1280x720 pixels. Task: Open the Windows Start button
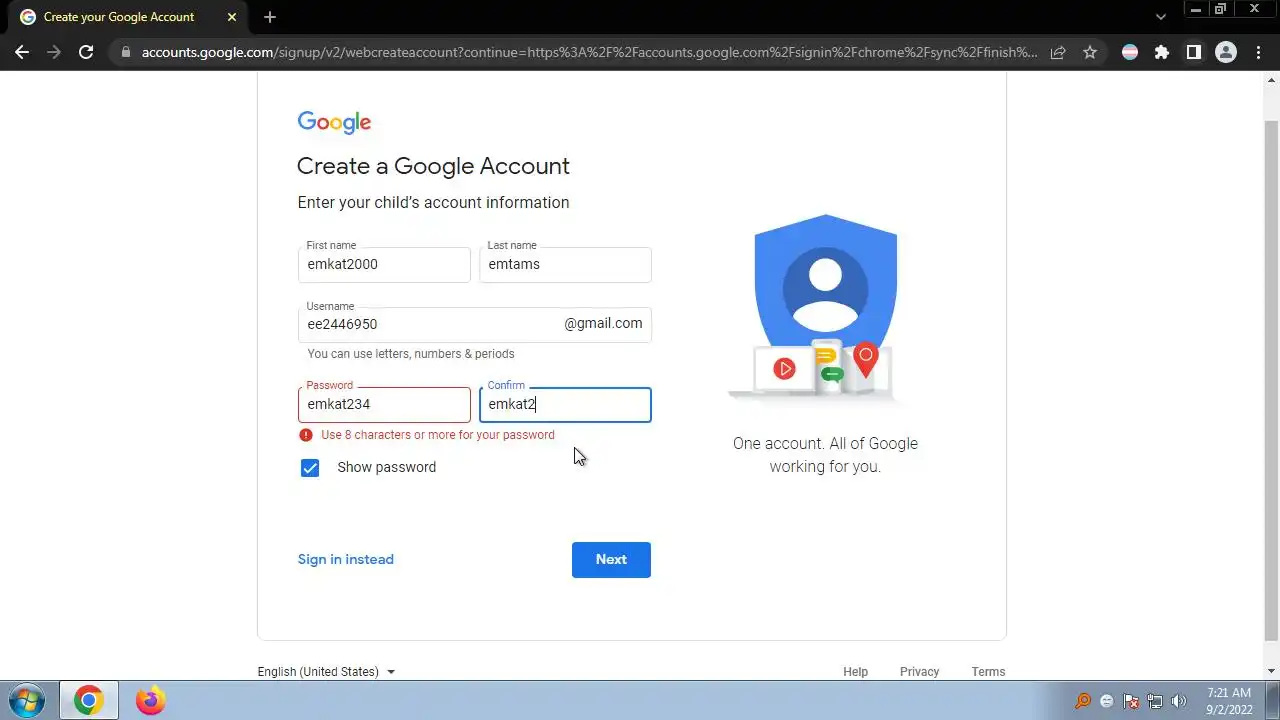[x=25, y=700]
